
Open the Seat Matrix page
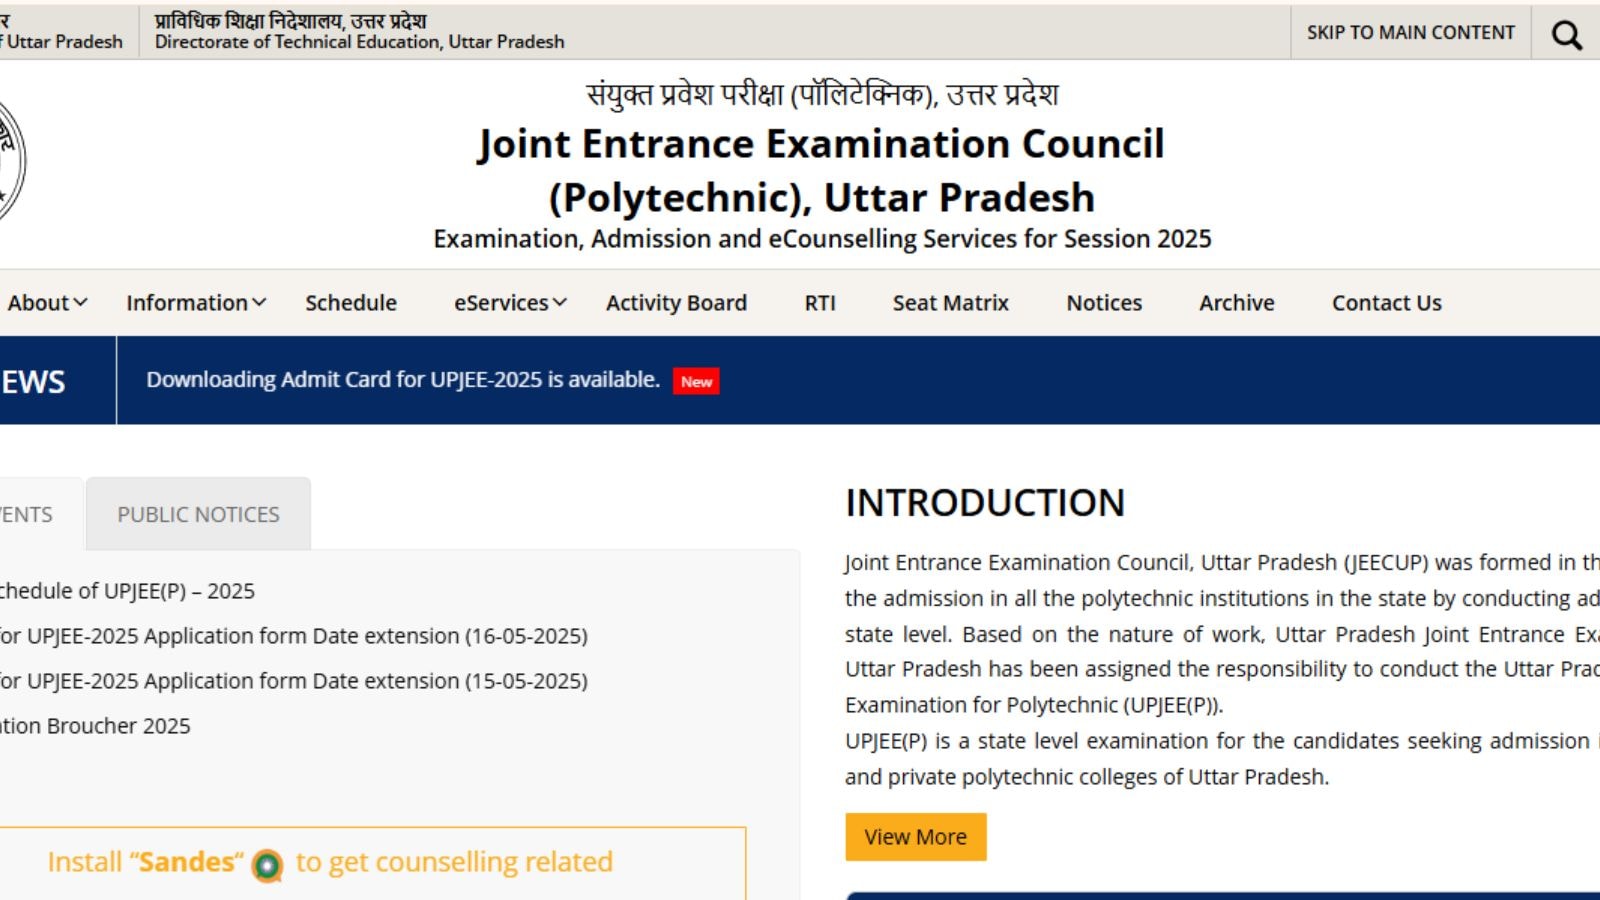951,303
